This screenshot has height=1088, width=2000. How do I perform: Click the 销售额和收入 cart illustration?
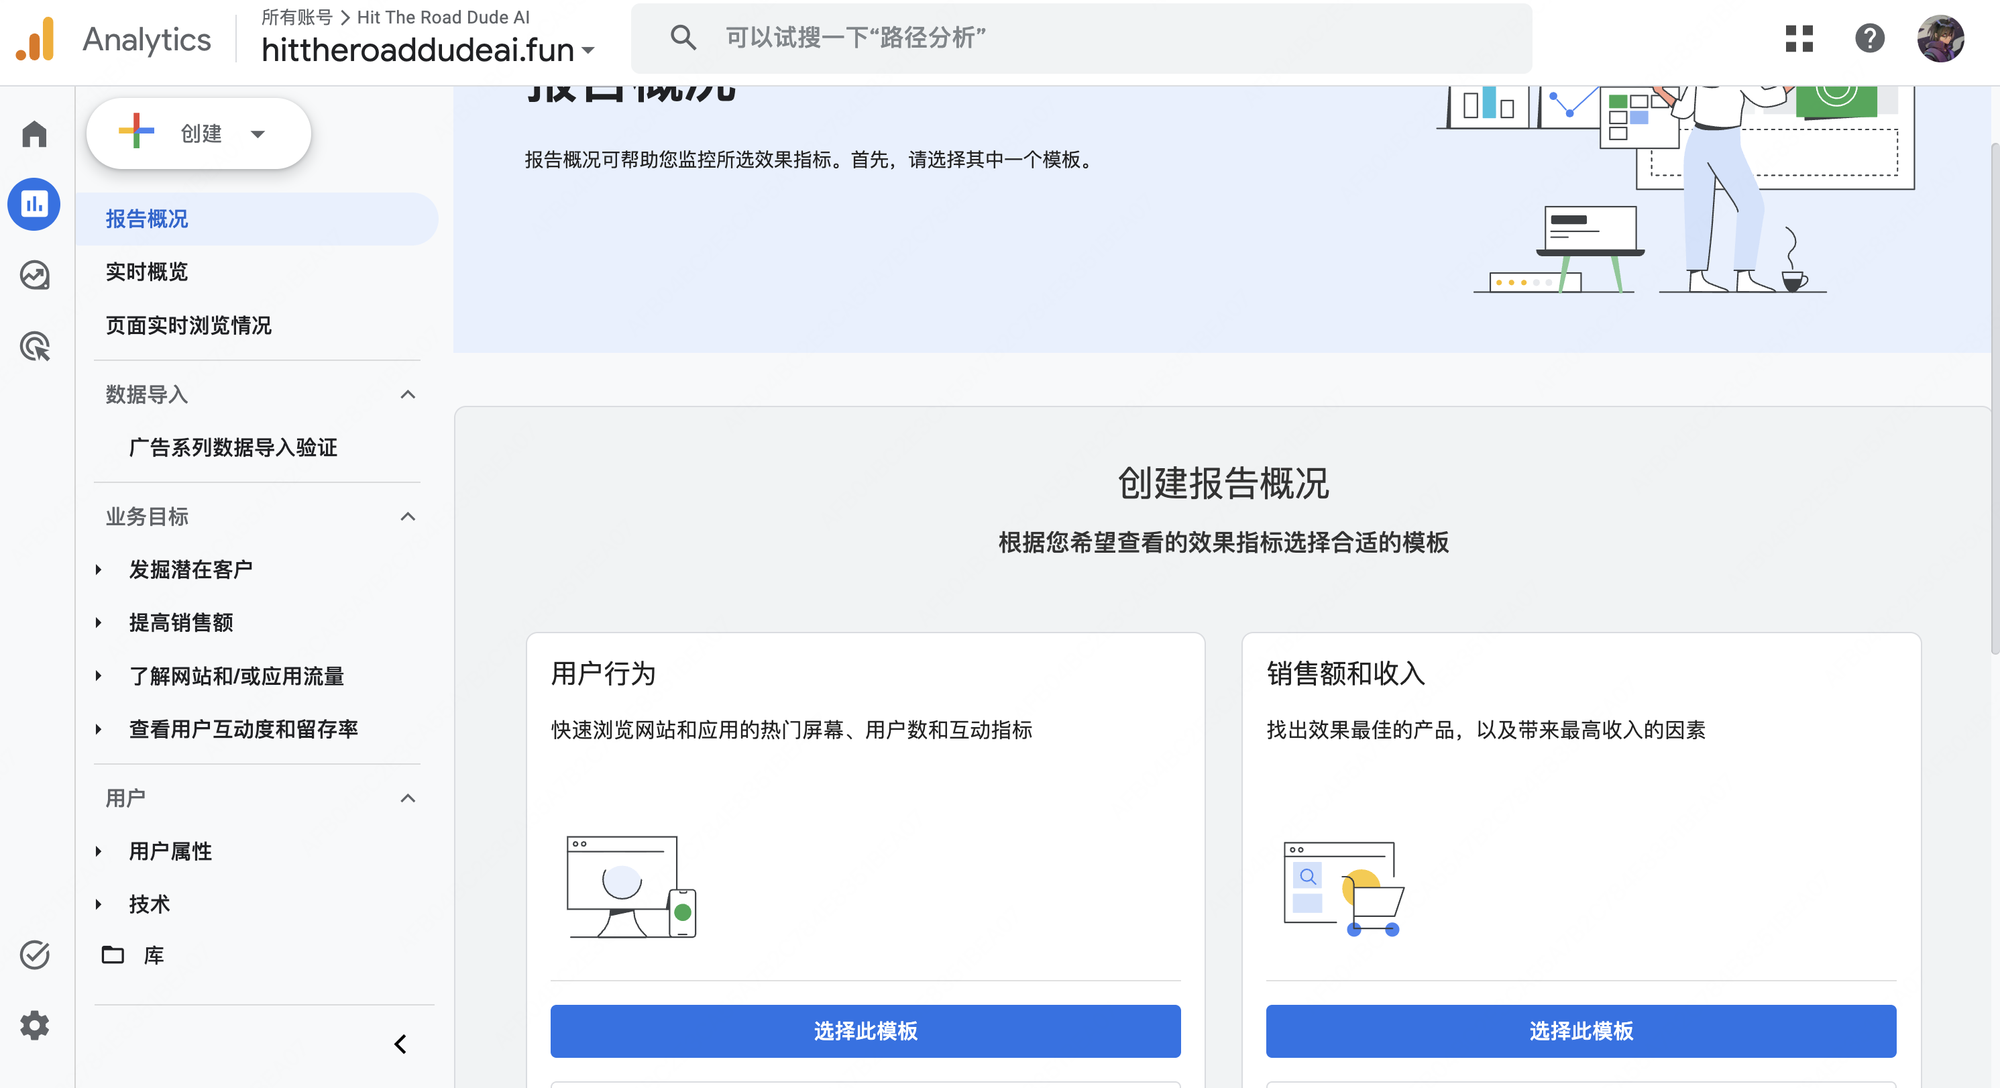(1344, 888)
